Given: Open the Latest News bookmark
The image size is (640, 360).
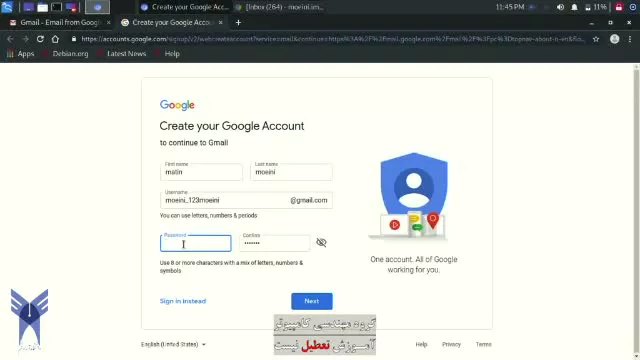Looking at the screenshot, I should 122,53.
